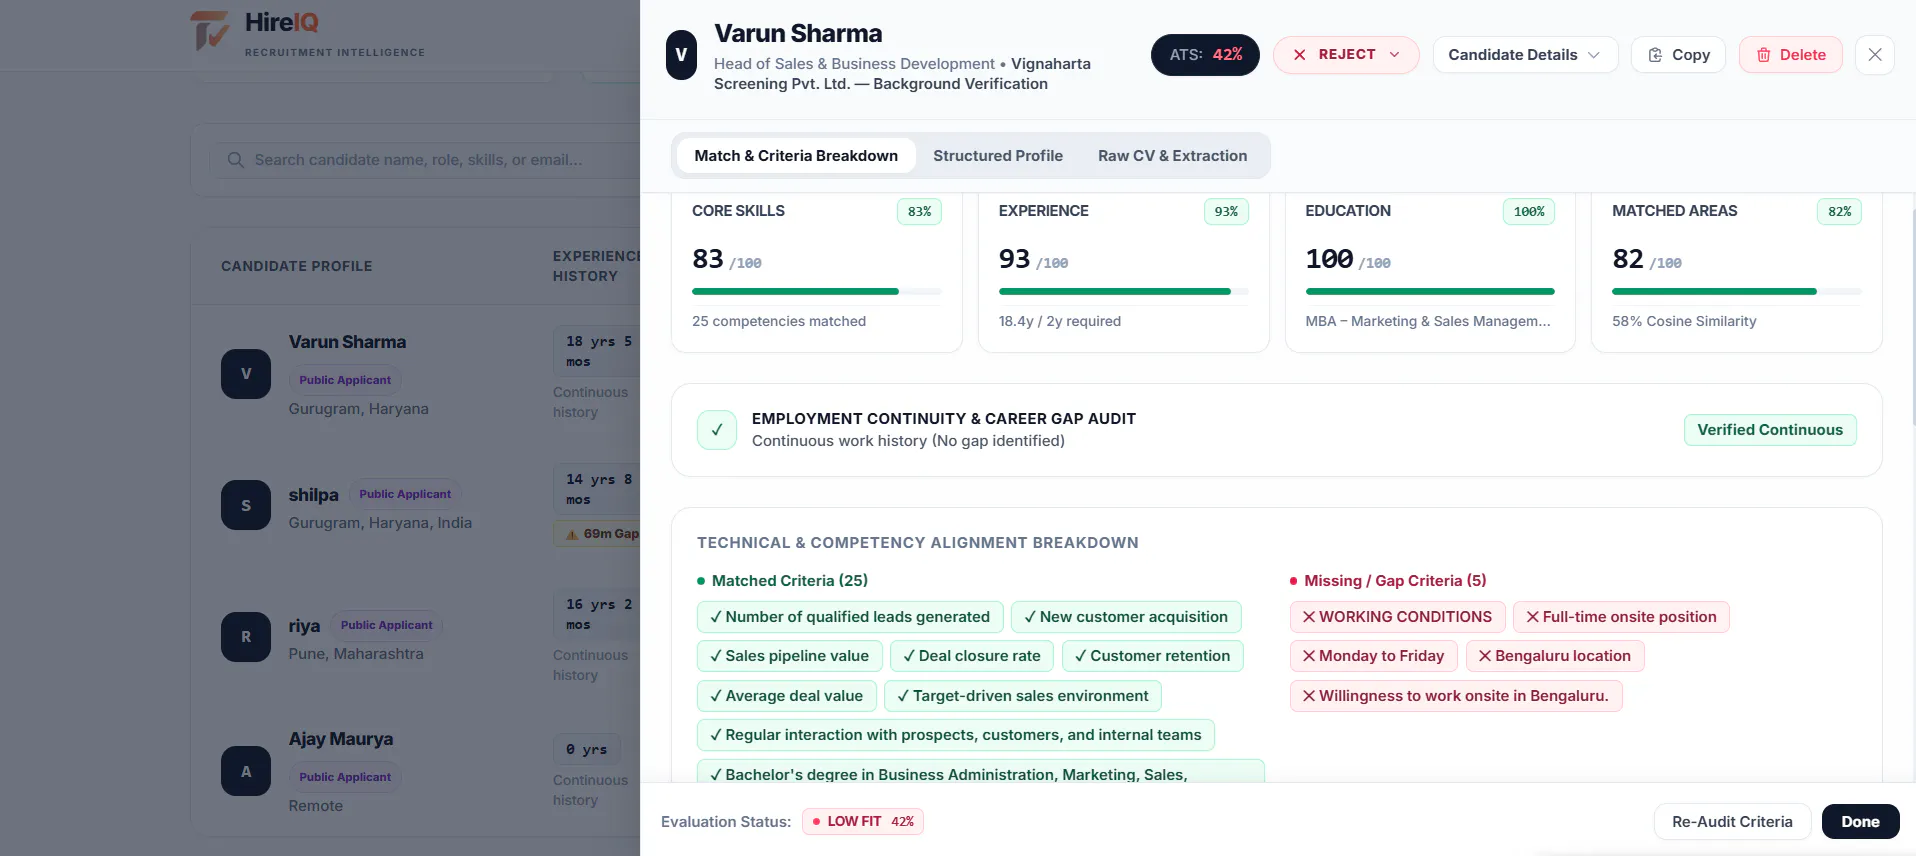Close the candidate details panel
This screenshot has height=856, width=1916.
pos(1875,55)
